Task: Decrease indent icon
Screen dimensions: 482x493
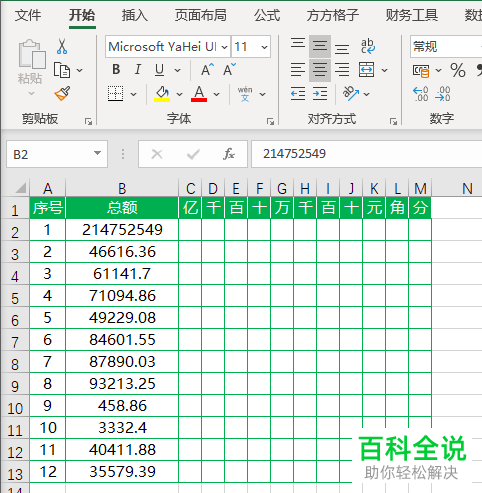Action: pos(298,94)
